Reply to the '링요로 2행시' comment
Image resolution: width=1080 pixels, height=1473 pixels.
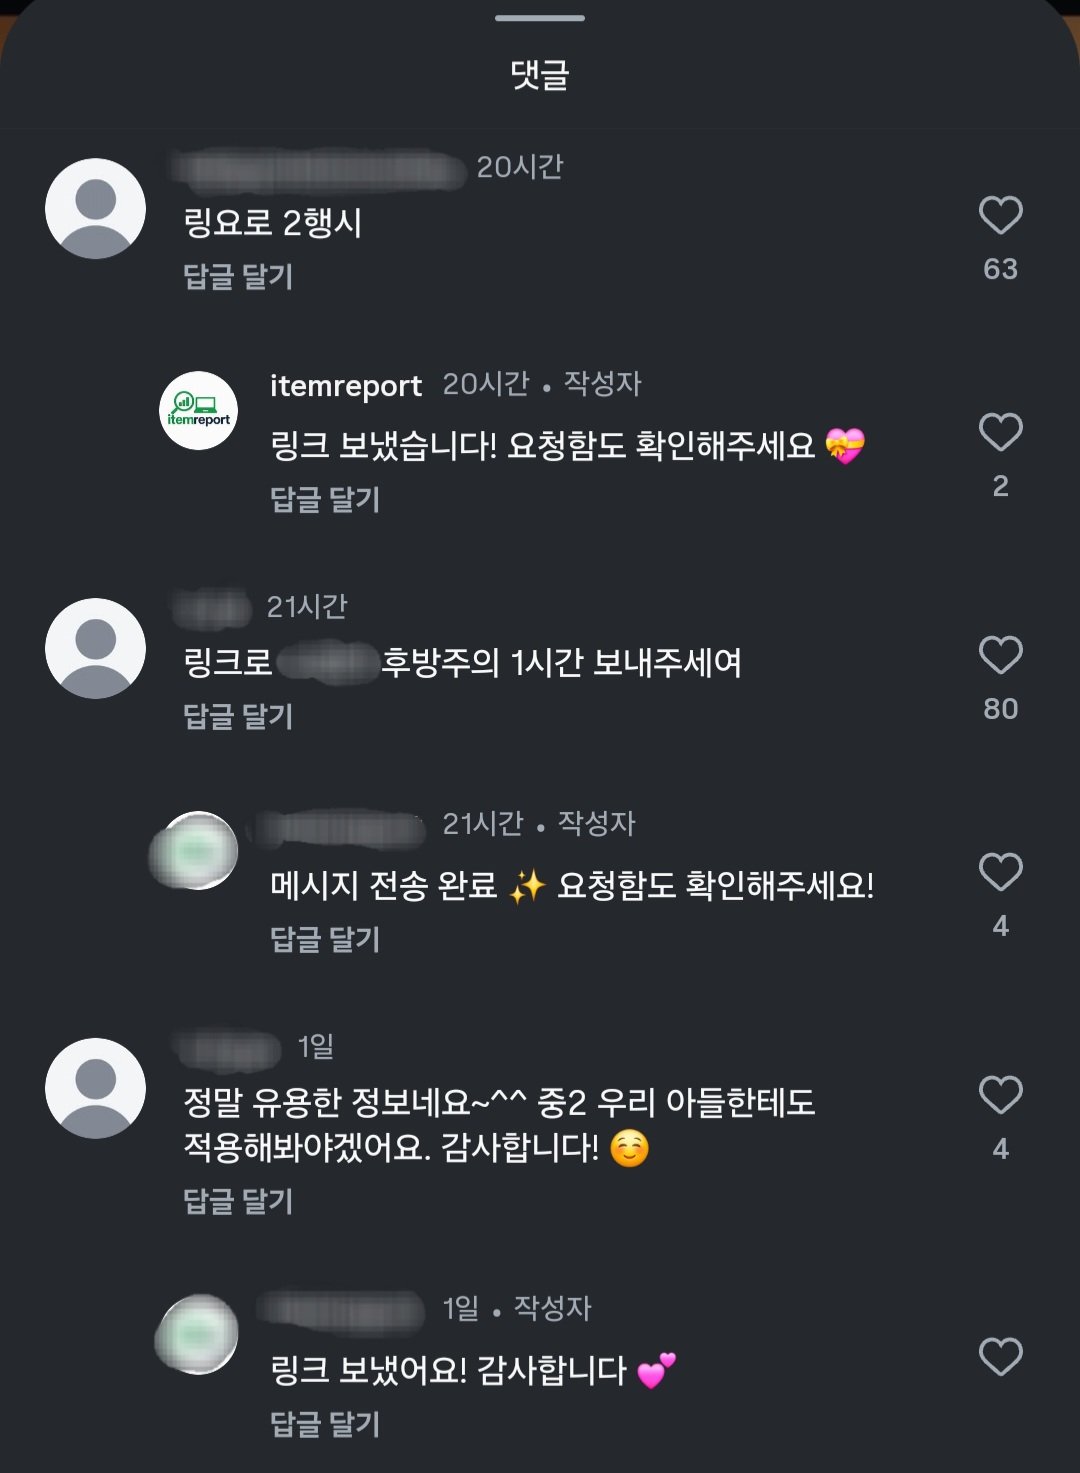[238, 277]
